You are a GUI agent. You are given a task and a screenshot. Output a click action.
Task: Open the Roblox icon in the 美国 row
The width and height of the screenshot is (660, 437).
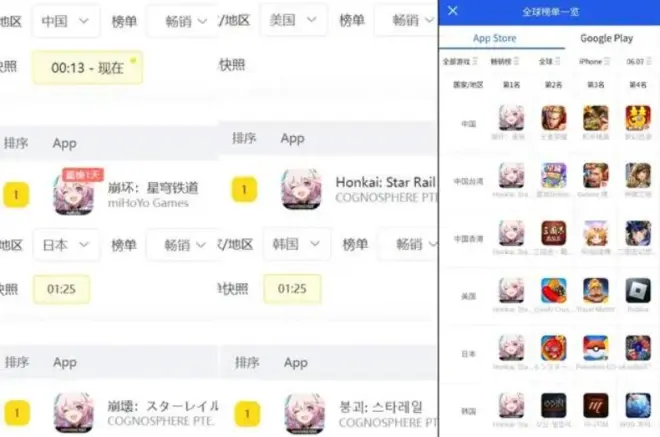(x=638, y=290)
